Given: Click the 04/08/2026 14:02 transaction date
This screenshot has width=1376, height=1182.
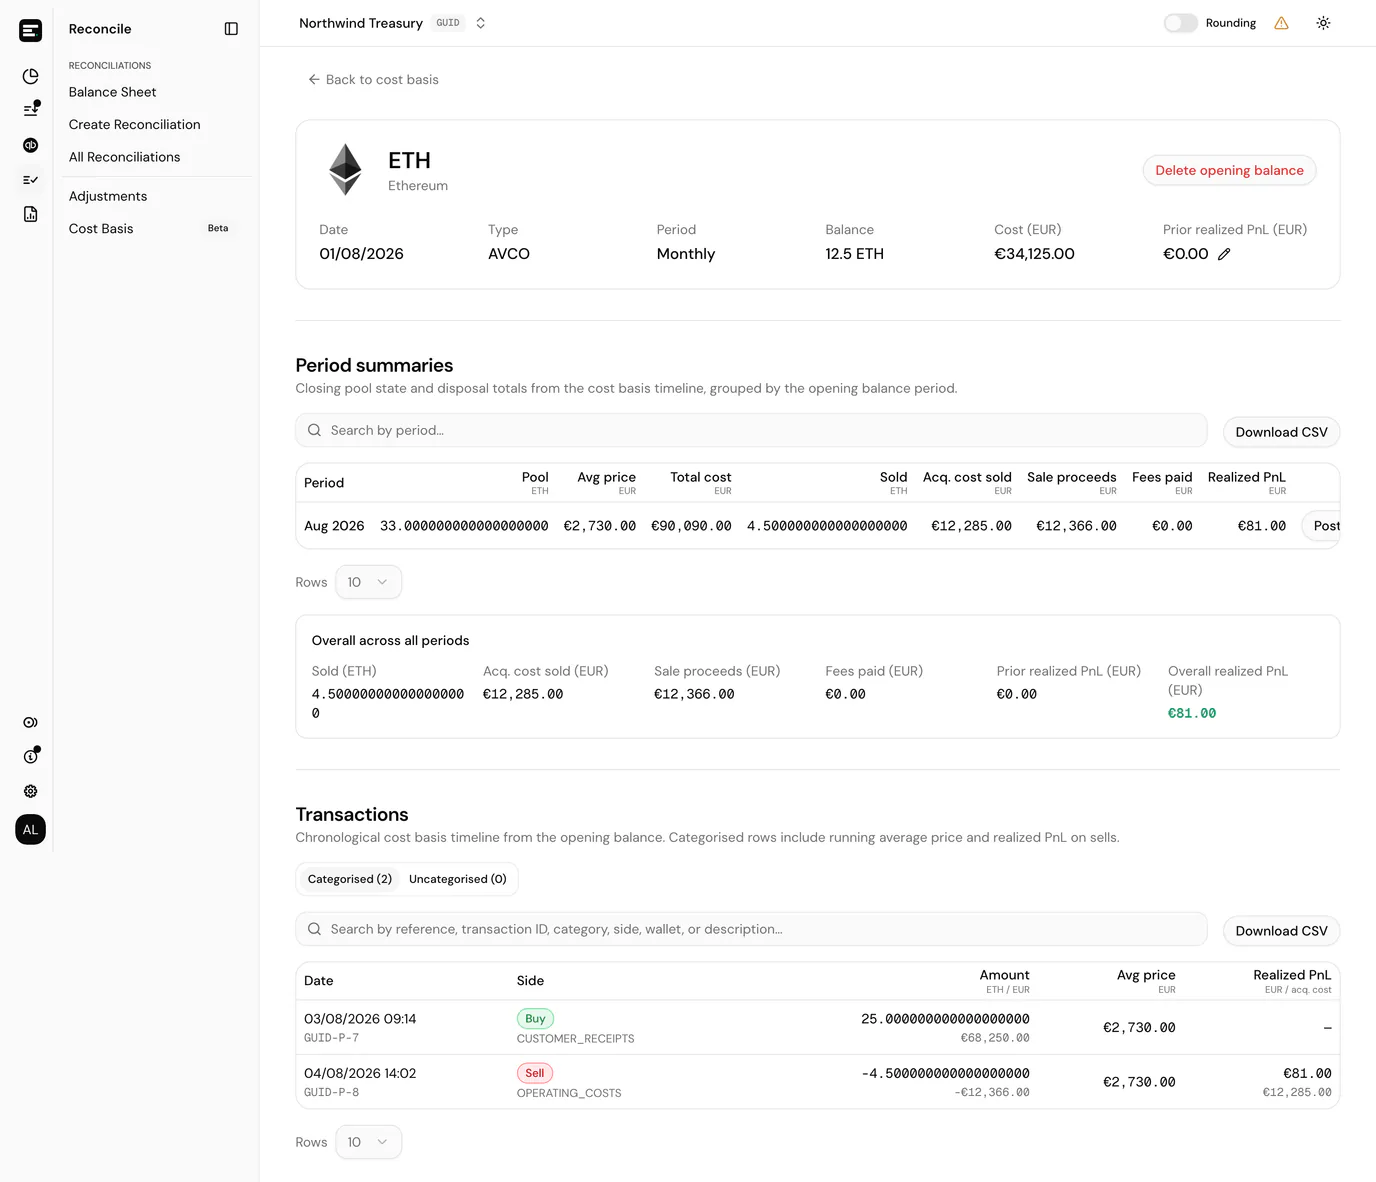Looking at the screenshot, I should [360, 1073].
